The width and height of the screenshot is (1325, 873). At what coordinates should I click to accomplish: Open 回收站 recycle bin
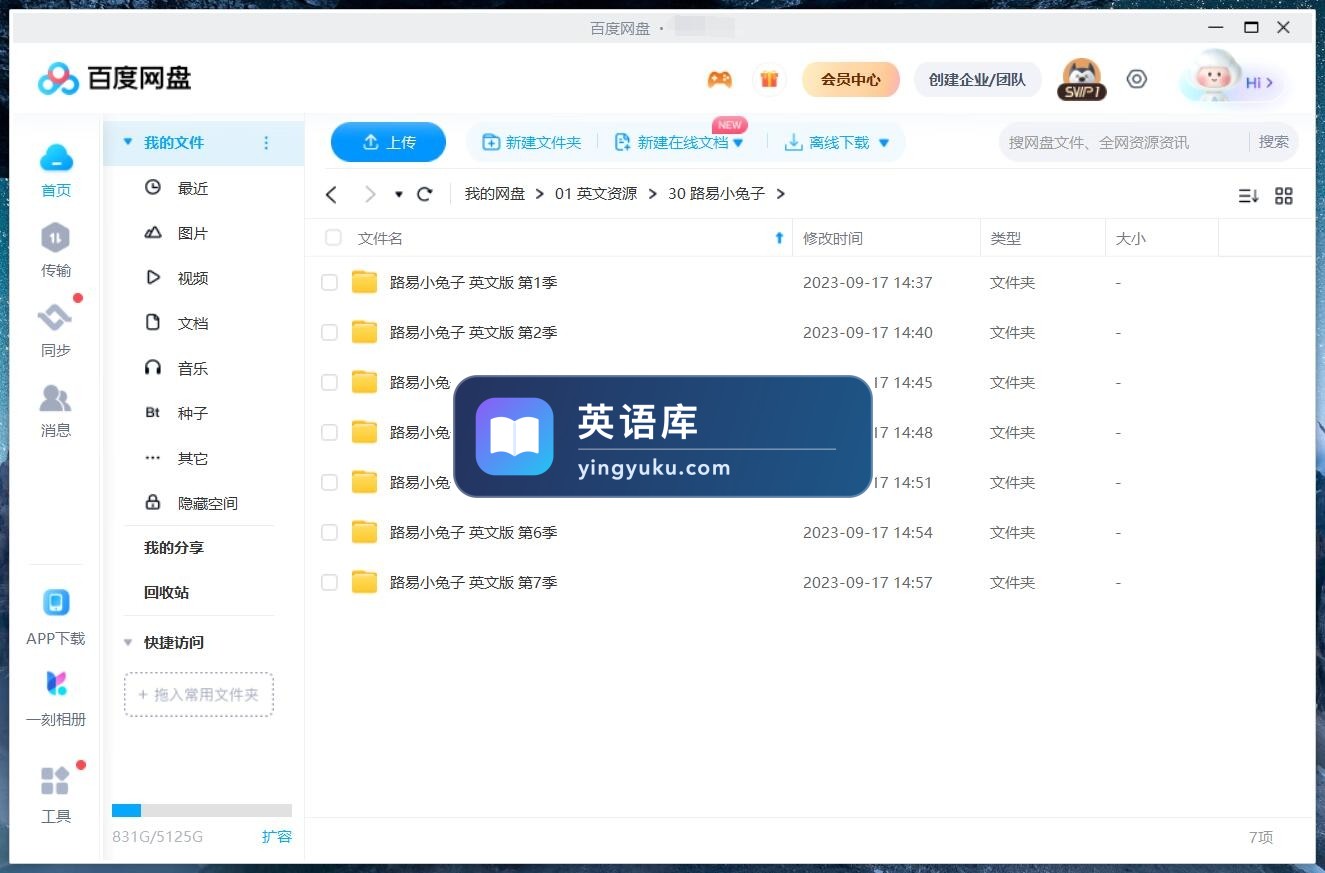click(167, 592)
